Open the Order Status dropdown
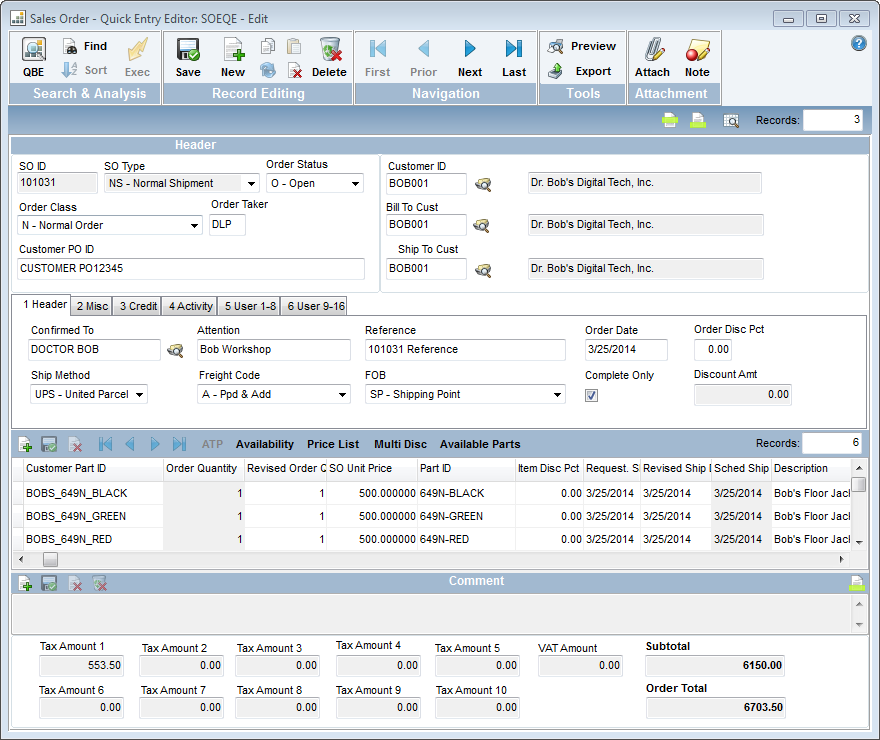This screenshot has height=740, width=880. [355, 183]
